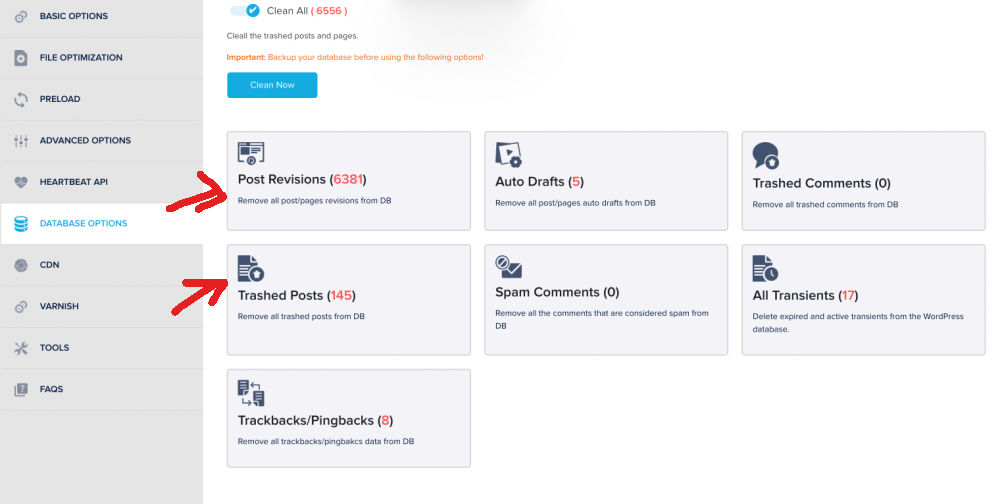Click the Database Options stack icon
Viewport: 1000px width, 504px height.
click(x=21, y=224)
